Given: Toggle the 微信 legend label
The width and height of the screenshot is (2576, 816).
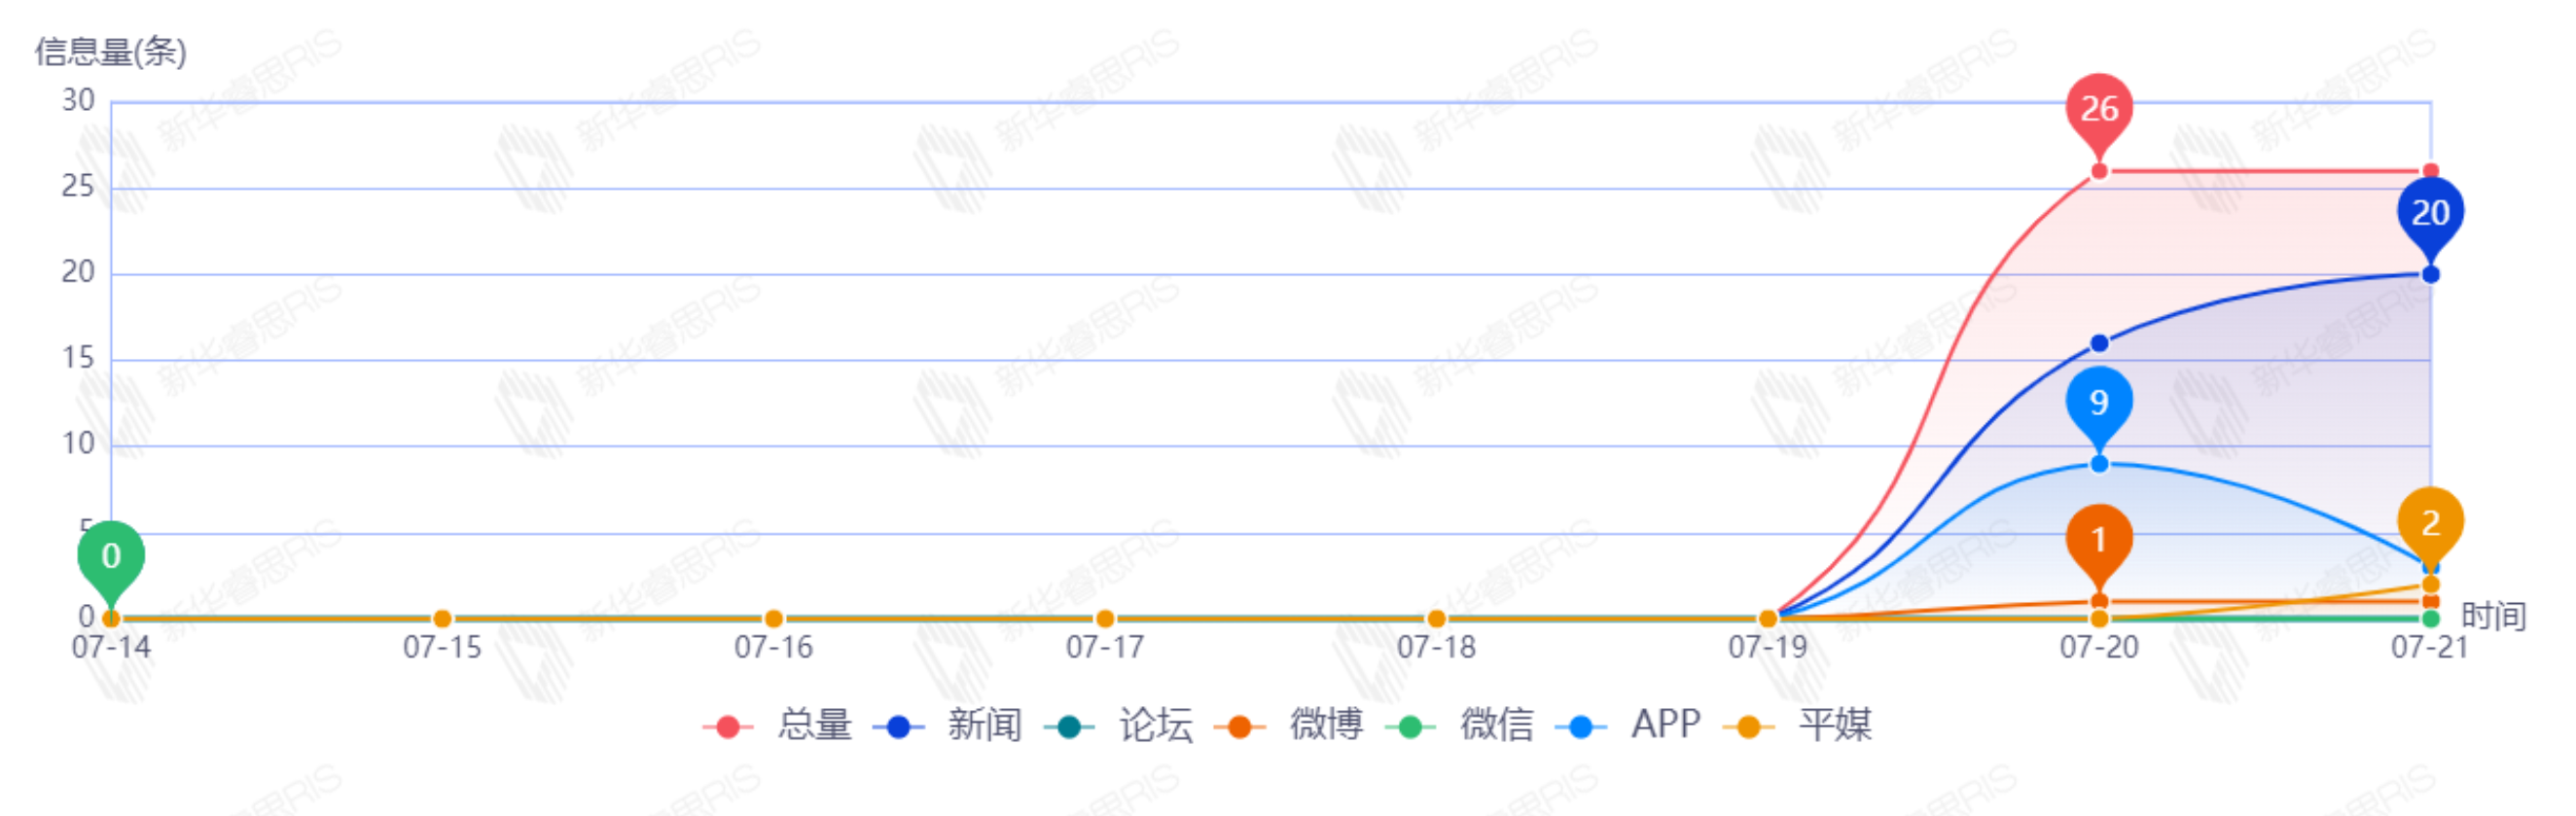Looking at the screenshot, I should pyautogui.click(x=1496, y=724).
